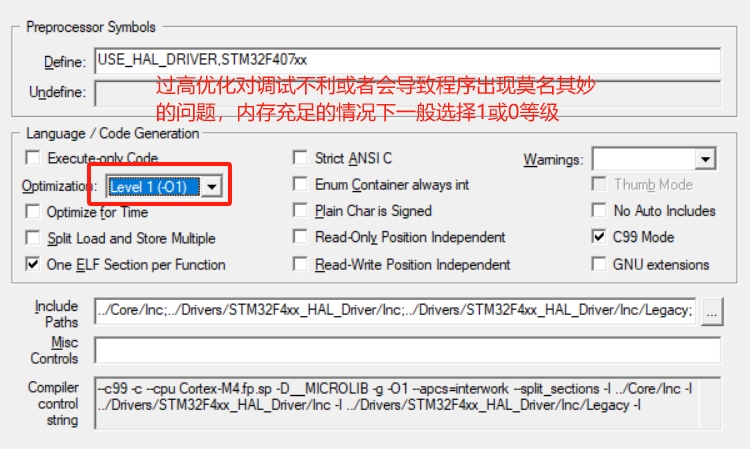Click the Compiler control string box
This screenshot has width=750, height=449.
click(x=408, y=403)
